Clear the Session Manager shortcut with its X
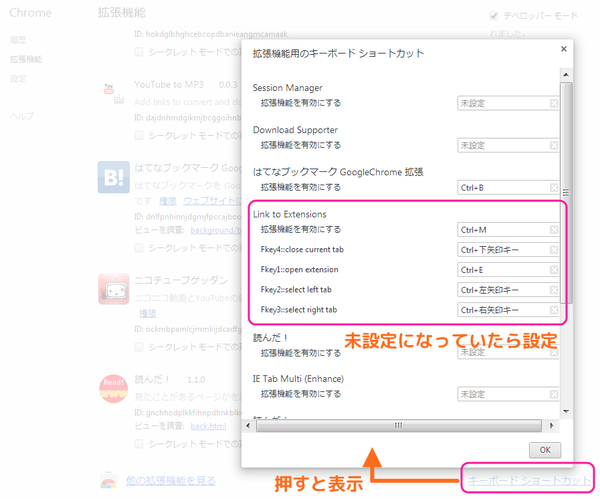 (554, 103)
